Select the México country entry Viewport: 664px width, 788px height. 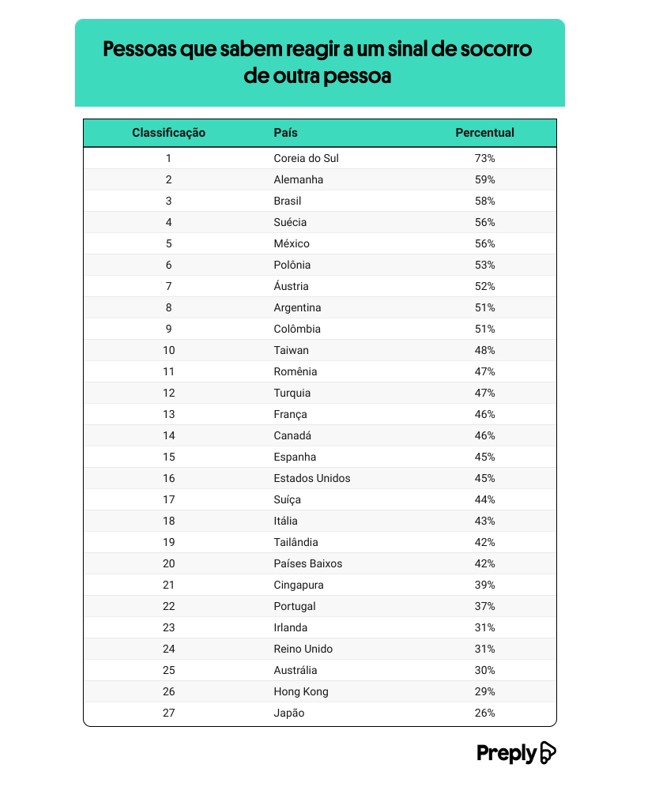pyautogui.click(x=291, y=244)
